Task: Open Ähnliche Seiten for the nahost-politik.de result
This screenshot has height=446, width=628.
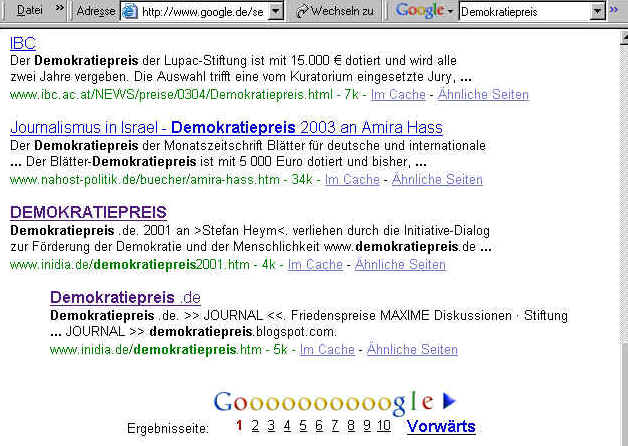Action: click(437, 179)
